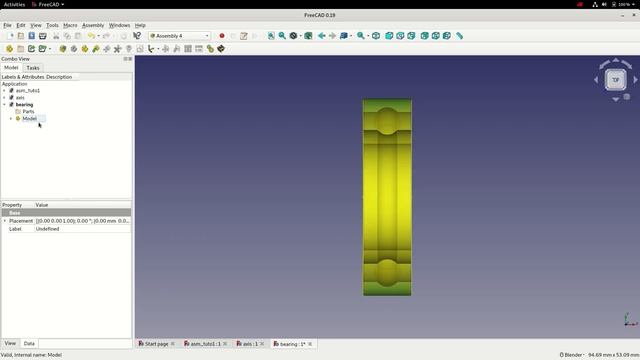Set Right view cube icon
640x360 pixels.
click(x=411, y=36)
